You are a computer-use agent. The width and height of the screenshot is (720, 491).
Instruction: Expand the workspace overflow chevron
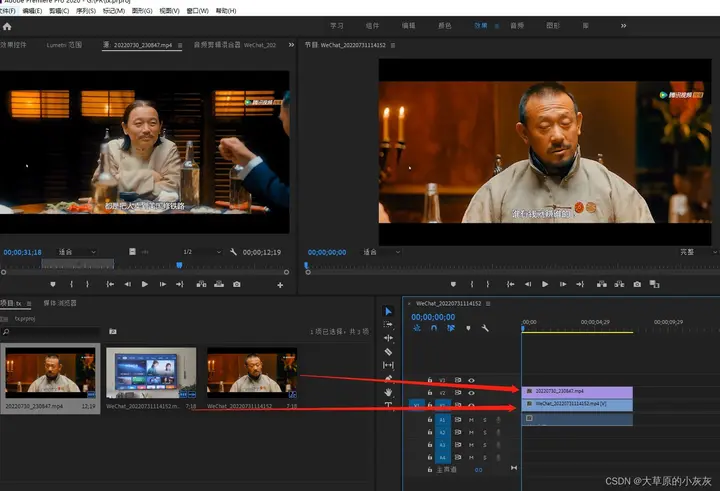pos(624,26)
